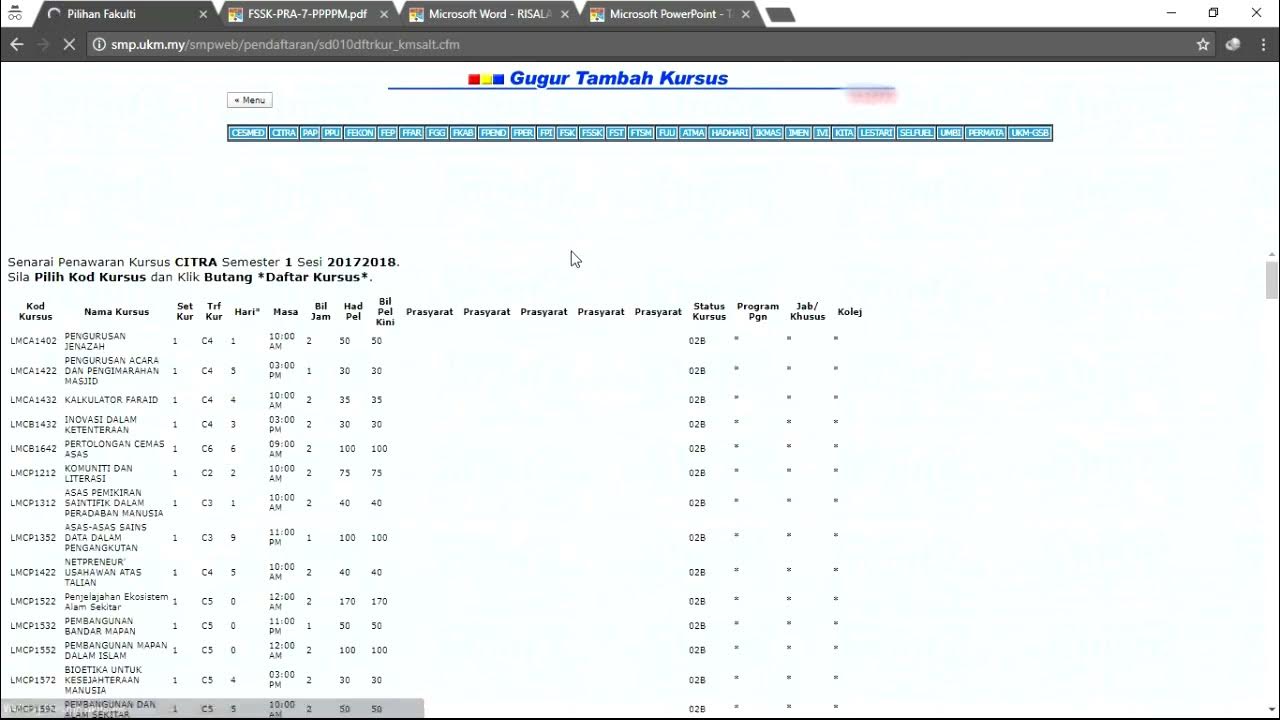Image resolution: width=1280 pixels, height=720 pixels.
Task: Click course code LMCA1402
Action: point(34,341)
